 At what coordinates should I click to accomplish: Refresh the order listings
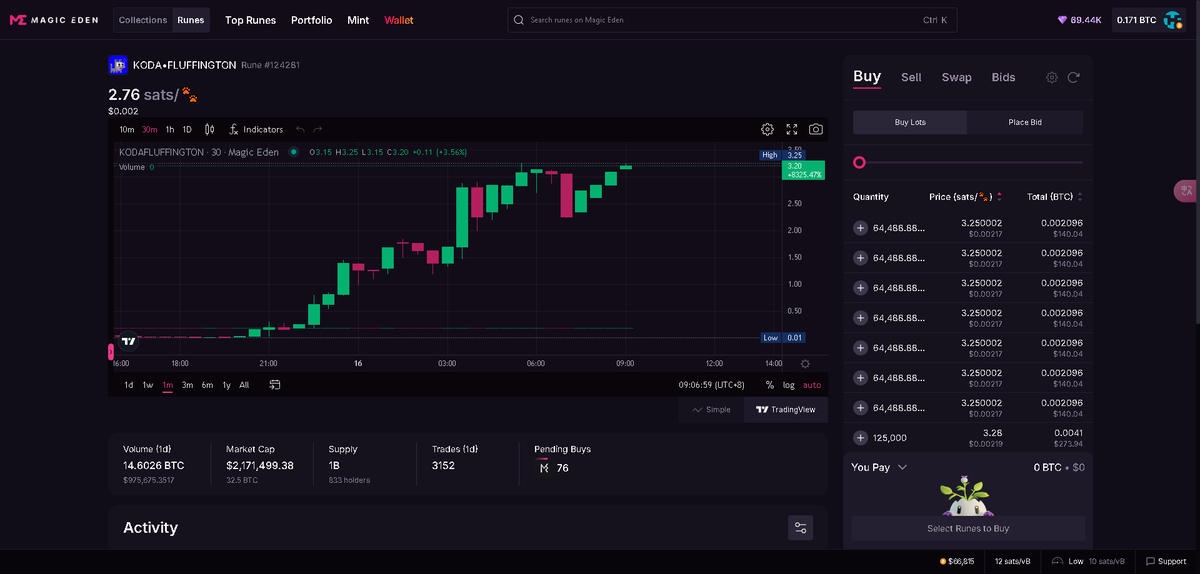click(1073, 77)
